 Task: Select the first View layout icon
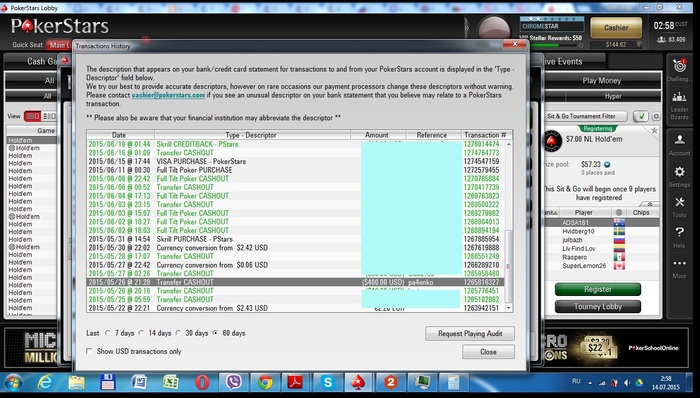pos(32,116)
